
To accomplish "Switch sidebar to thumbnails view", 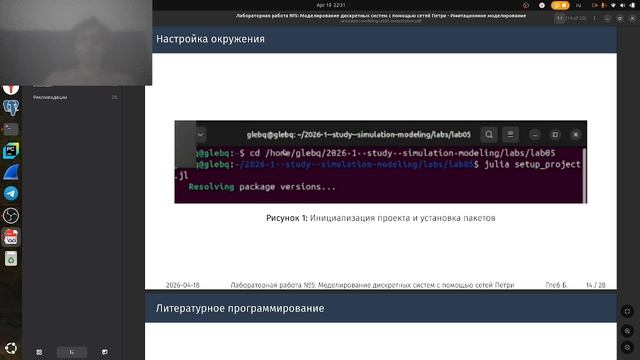I will pos(39,352).
